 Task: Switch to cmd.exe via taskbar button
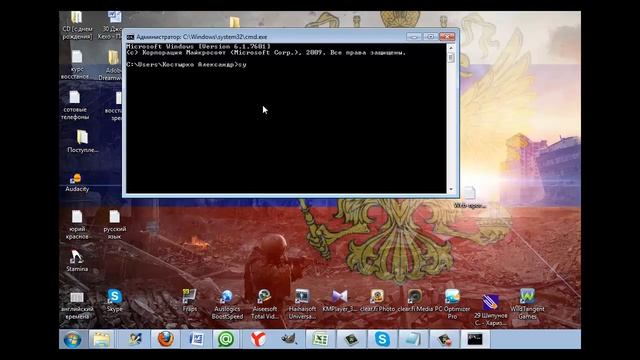coord(475,339)
